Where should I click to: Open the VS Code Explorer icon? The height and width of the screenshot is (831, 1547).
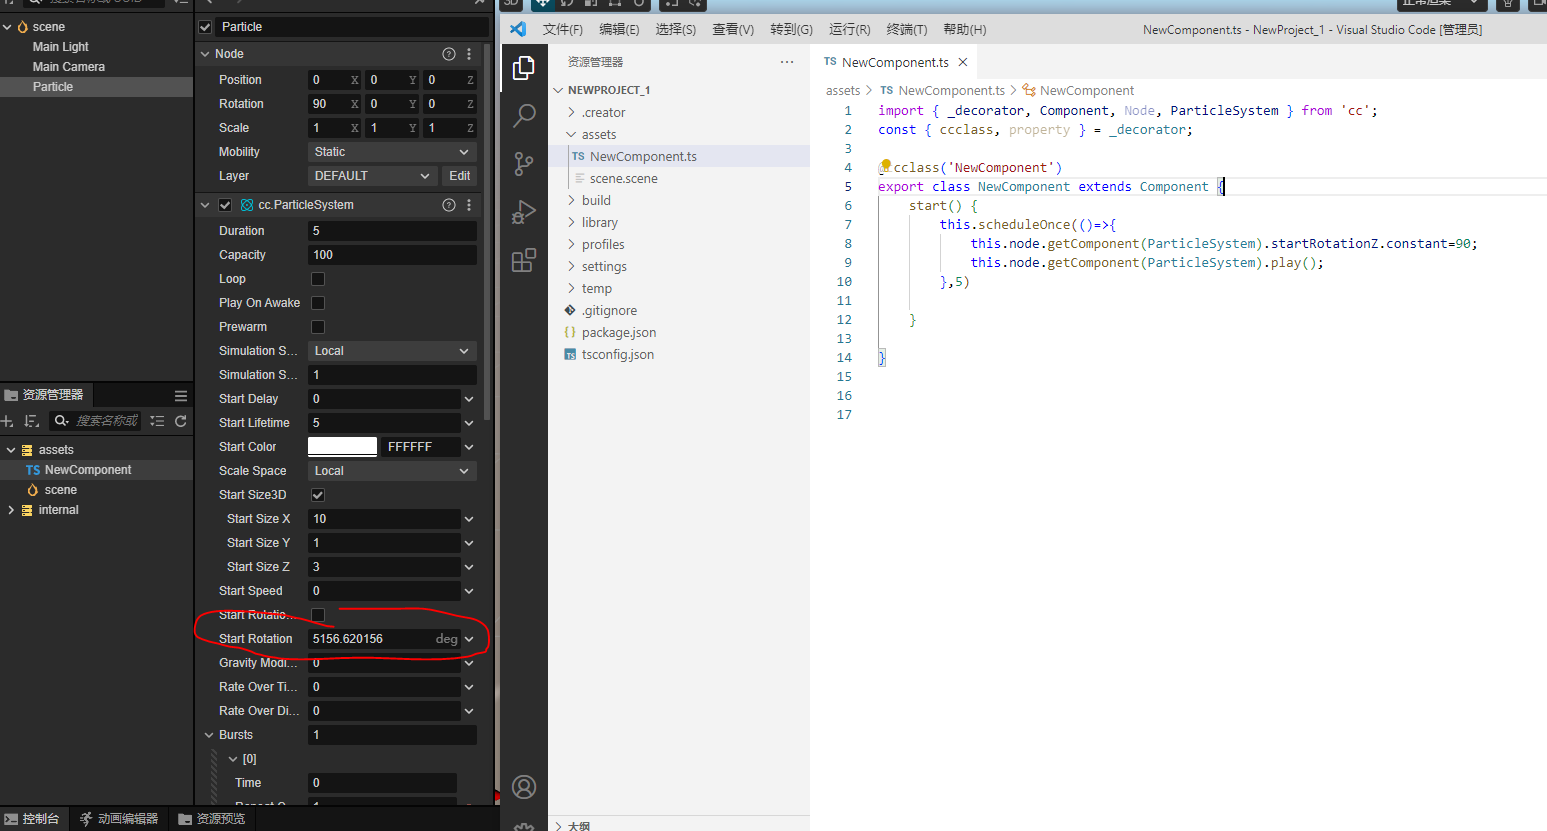pyautogui.click(x=523, y=68)
